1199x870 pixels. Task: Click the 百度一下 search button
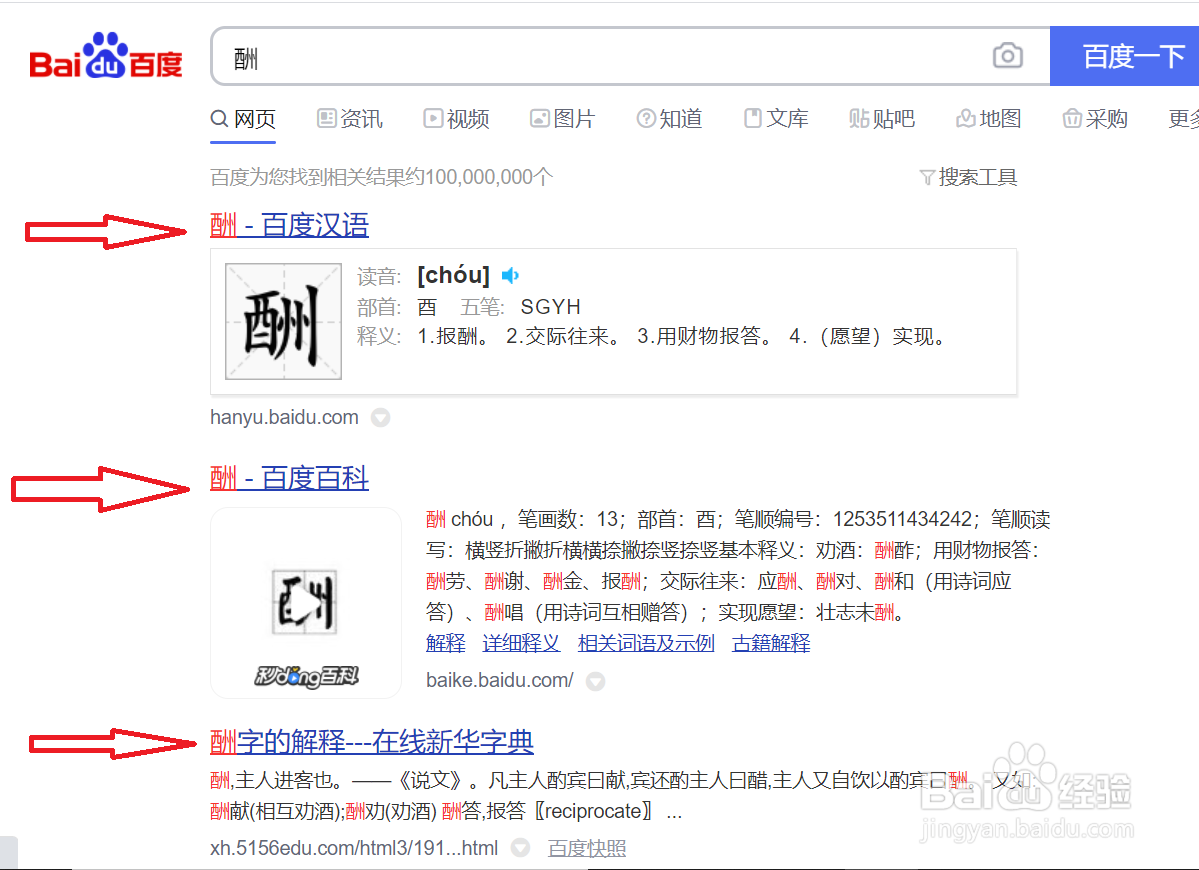(x=1124, y=56)
